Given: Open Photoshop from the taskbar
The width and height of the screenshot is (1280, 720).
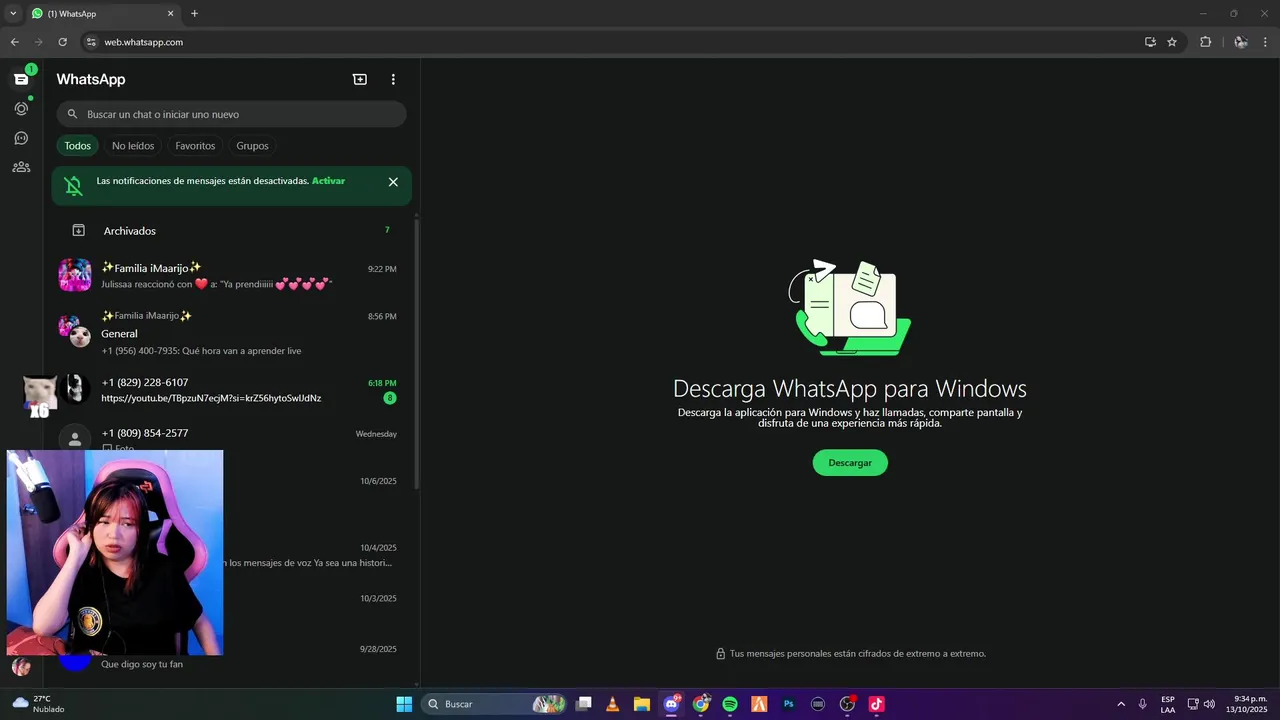Looking at the screenshot, I should click(789, 704).
